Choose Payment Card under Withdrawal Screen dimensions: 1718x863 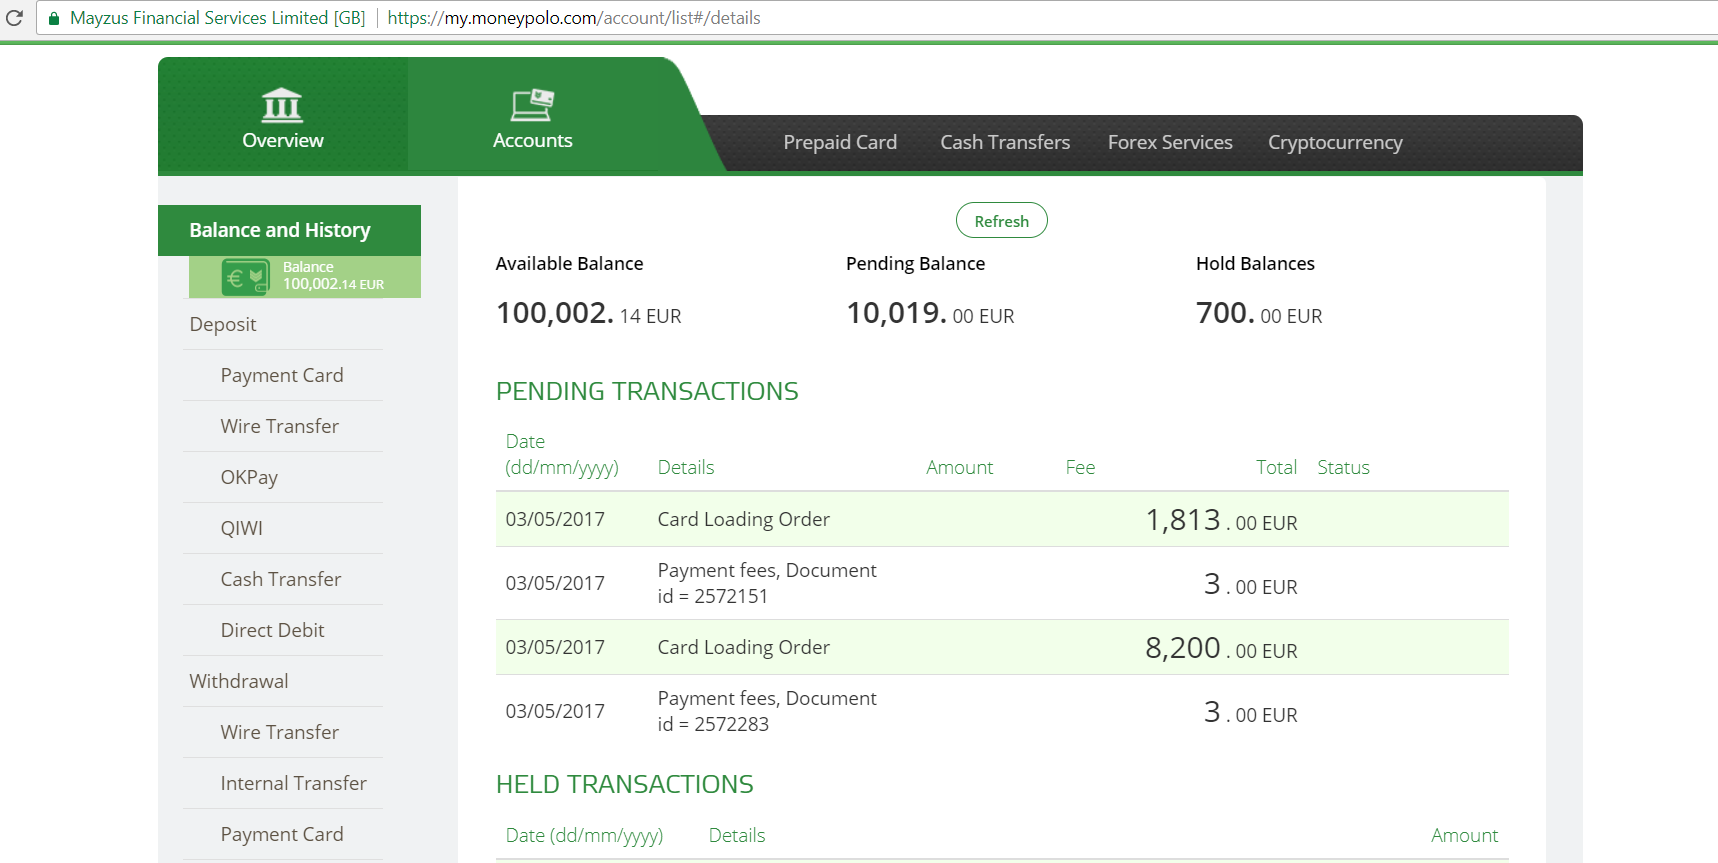282,834
